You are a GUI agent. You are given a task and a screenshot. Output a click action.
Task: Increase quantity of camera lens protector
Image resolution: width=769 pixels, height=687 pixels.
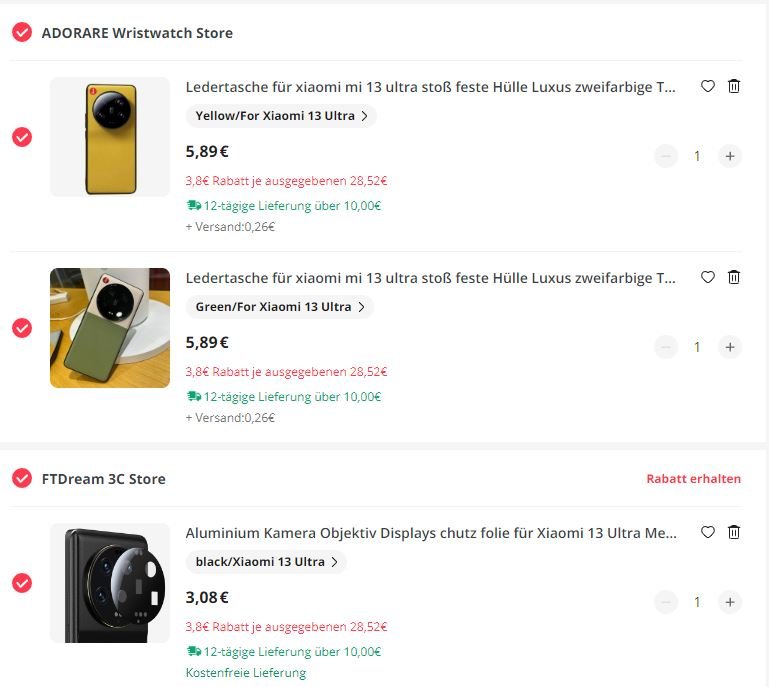coord(730,602)
